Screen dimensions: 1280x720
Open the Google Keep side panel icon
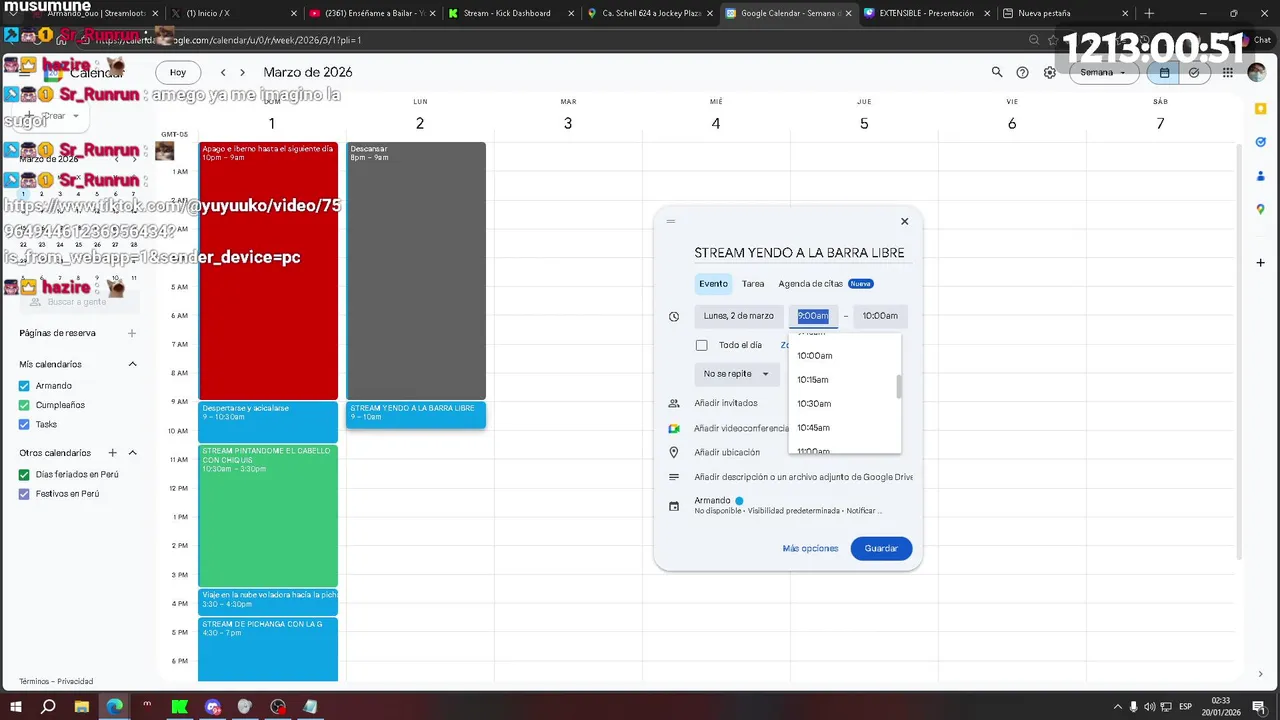(x=1261, y=109)
